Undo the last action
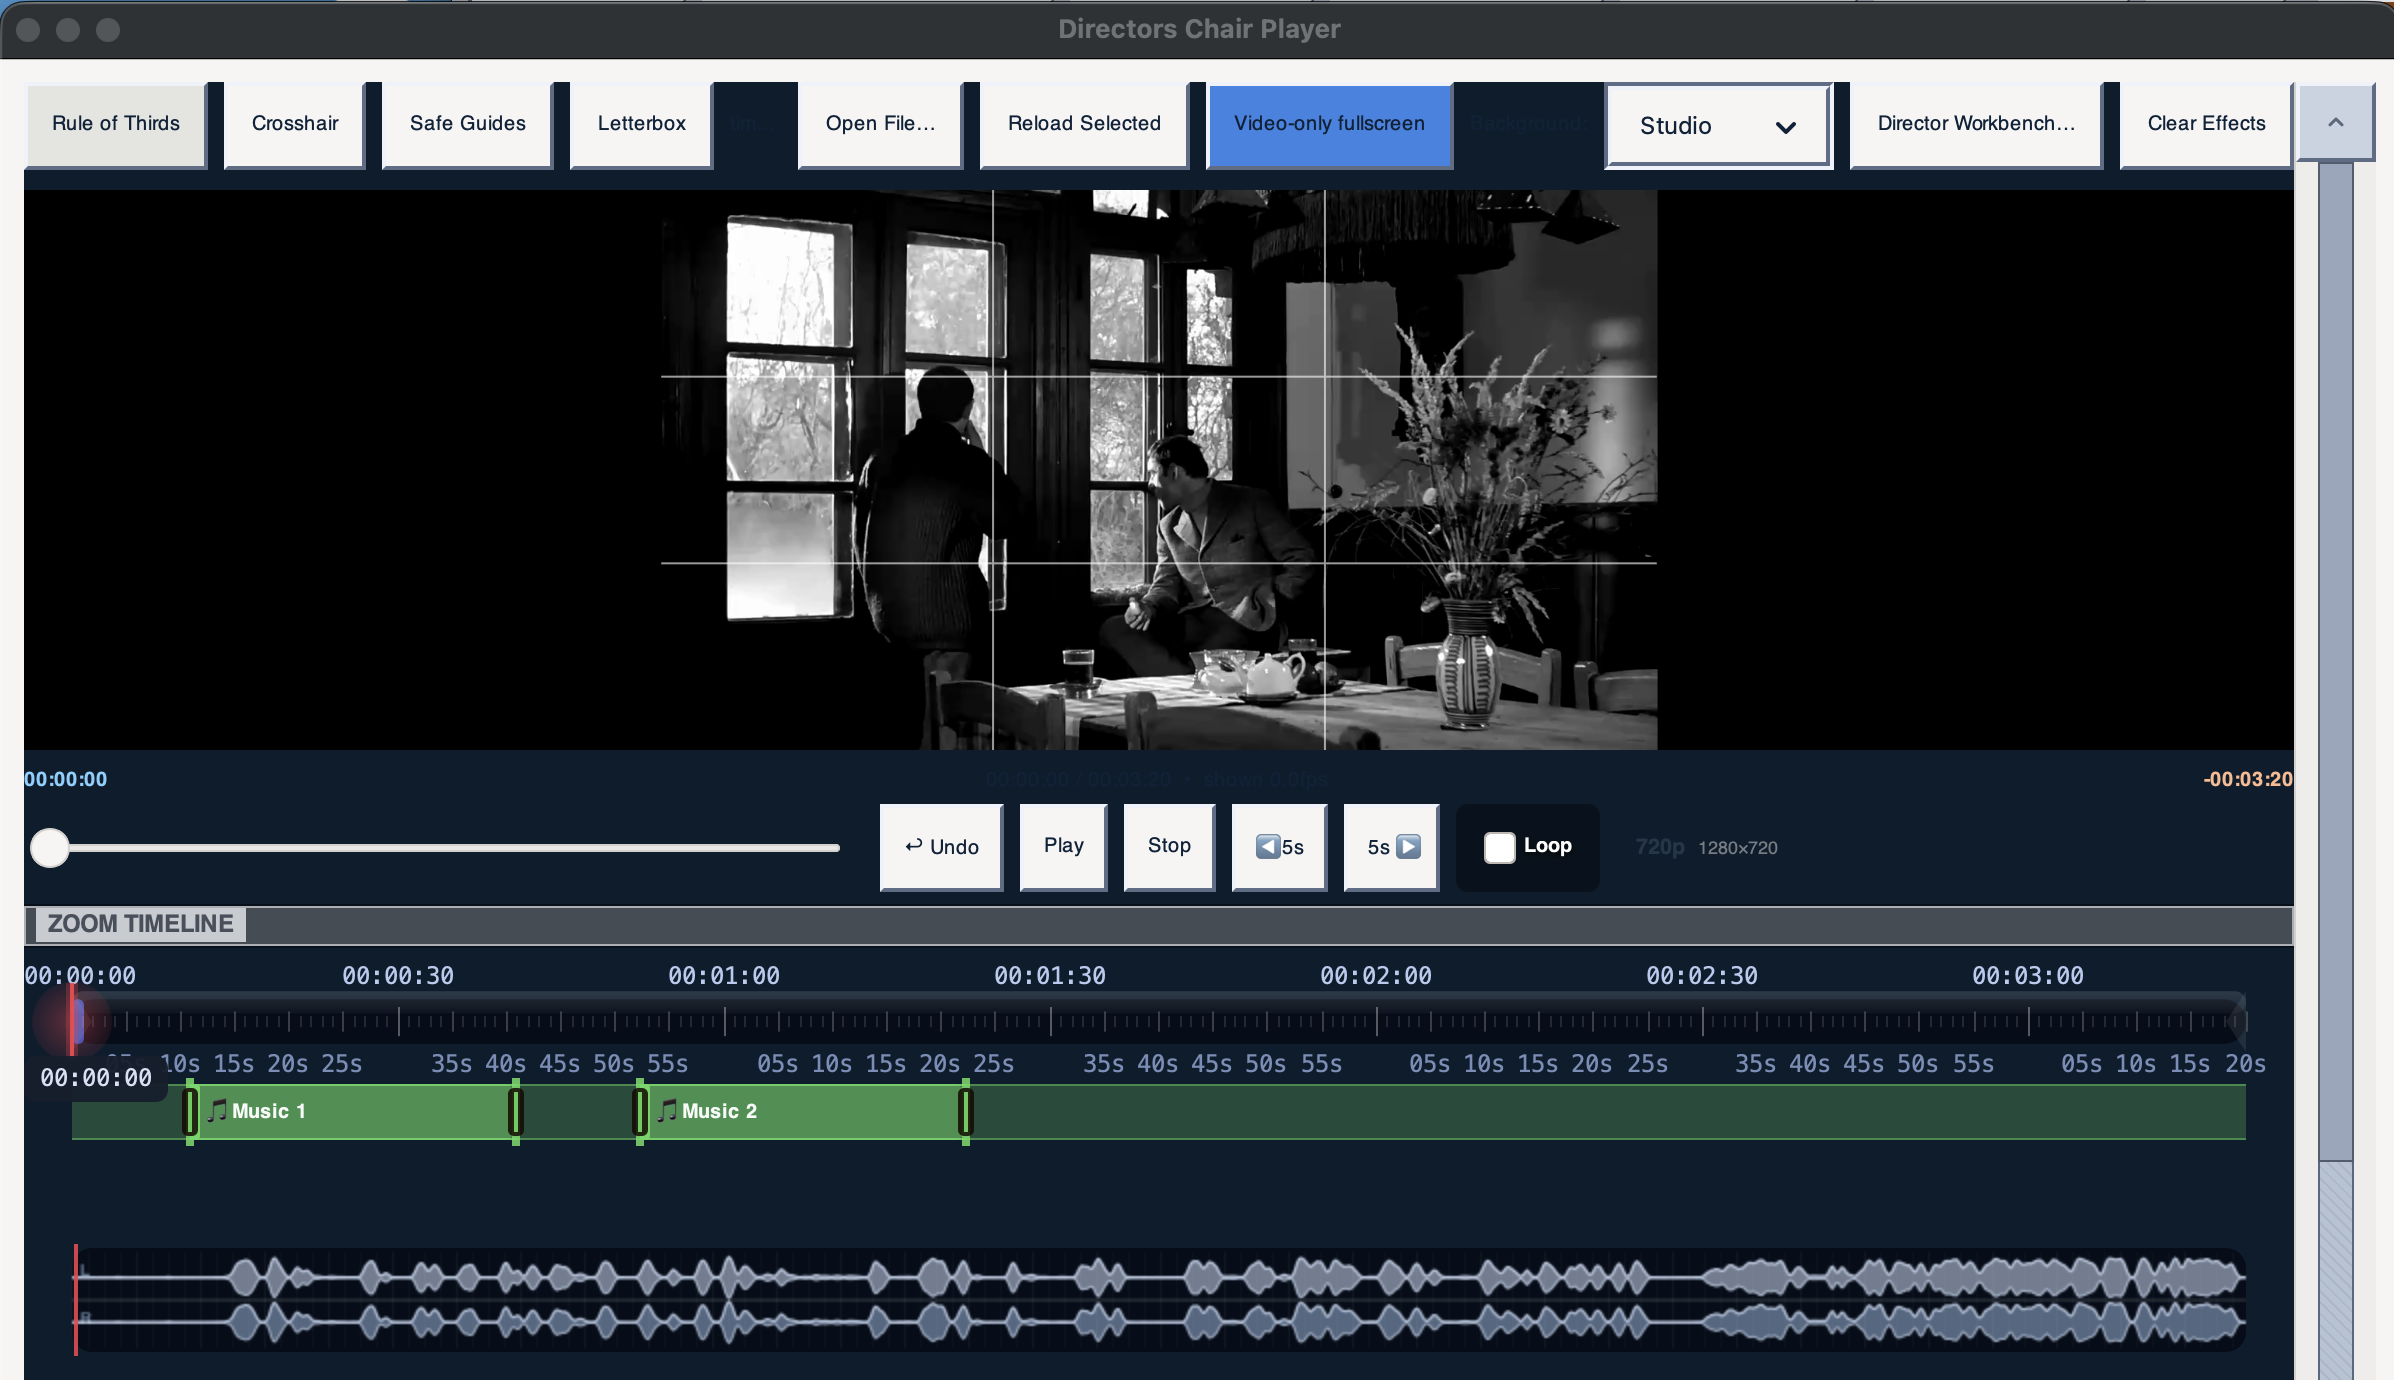Screen dimensions: 2394x1380 tap(941, 847)
